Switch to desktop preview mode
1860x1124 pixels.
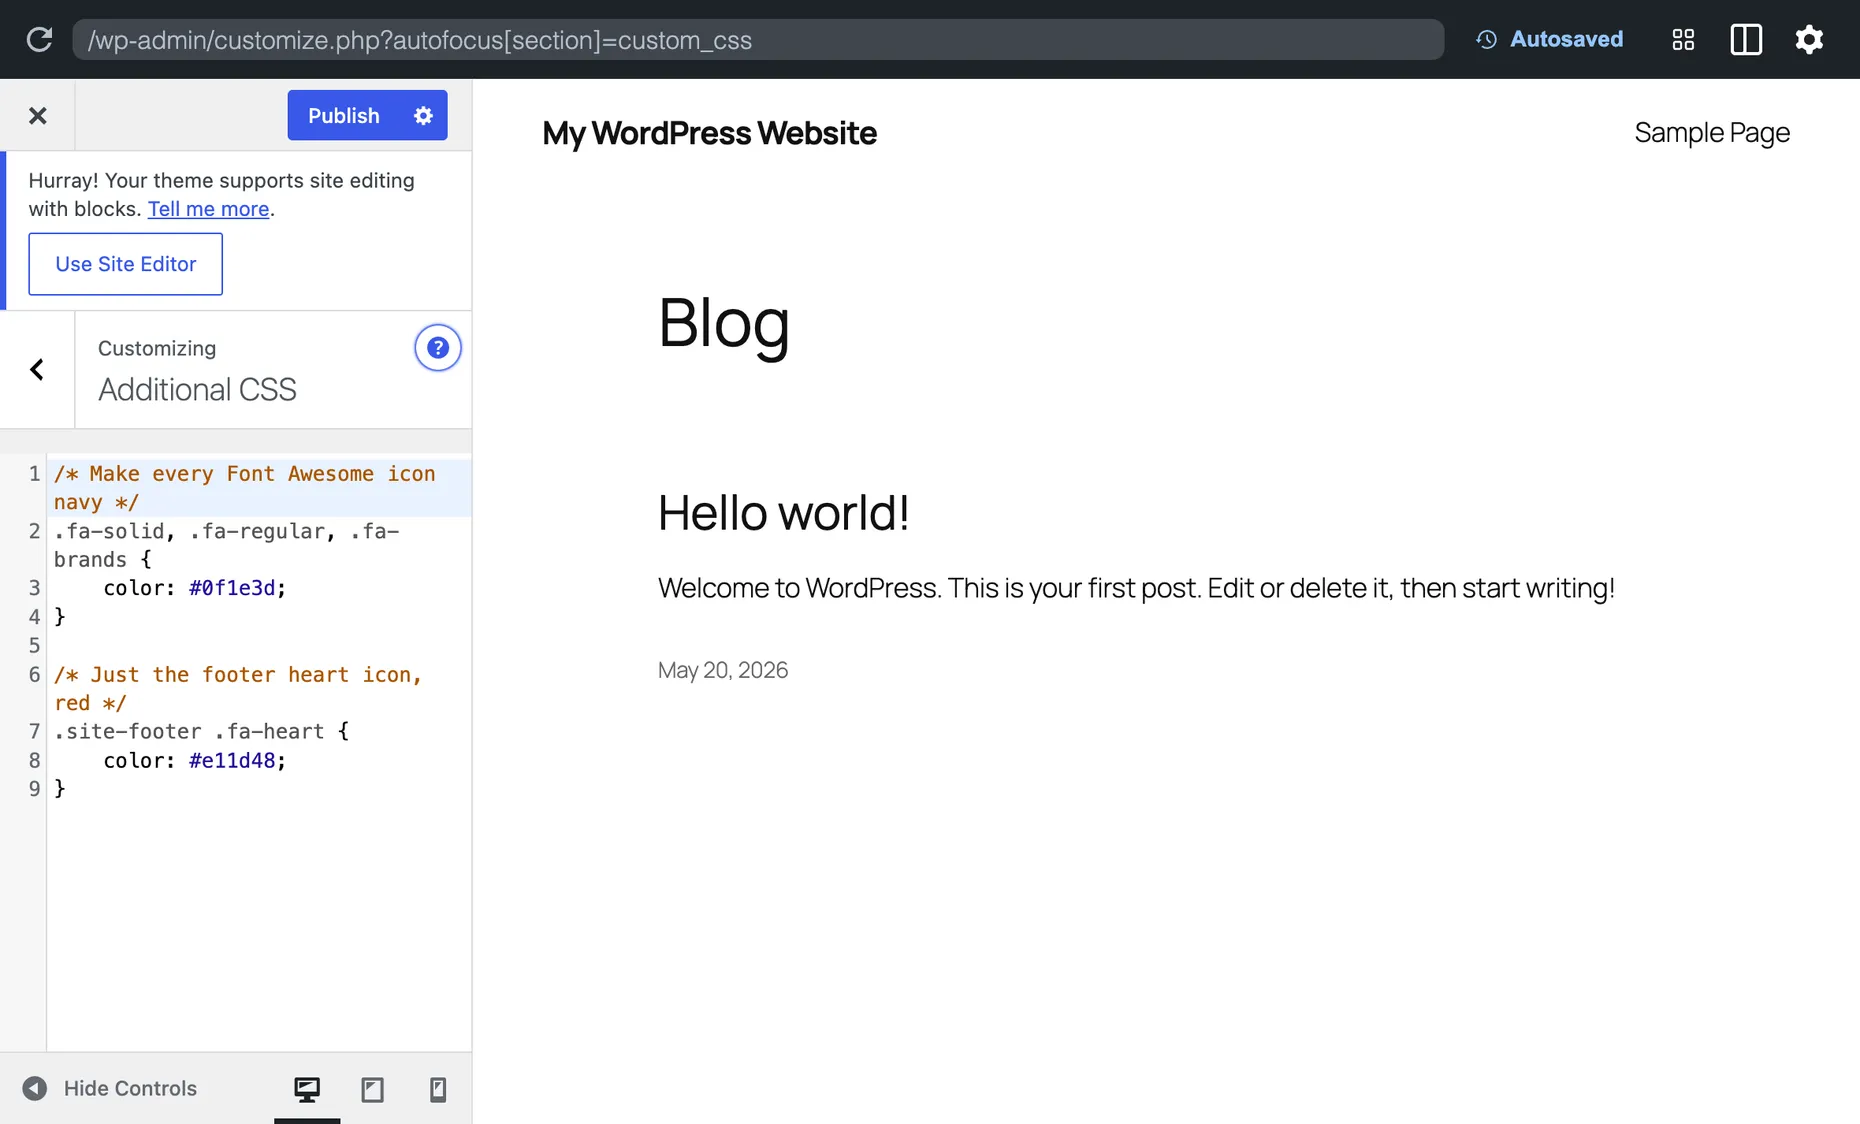coord(307,1089)
